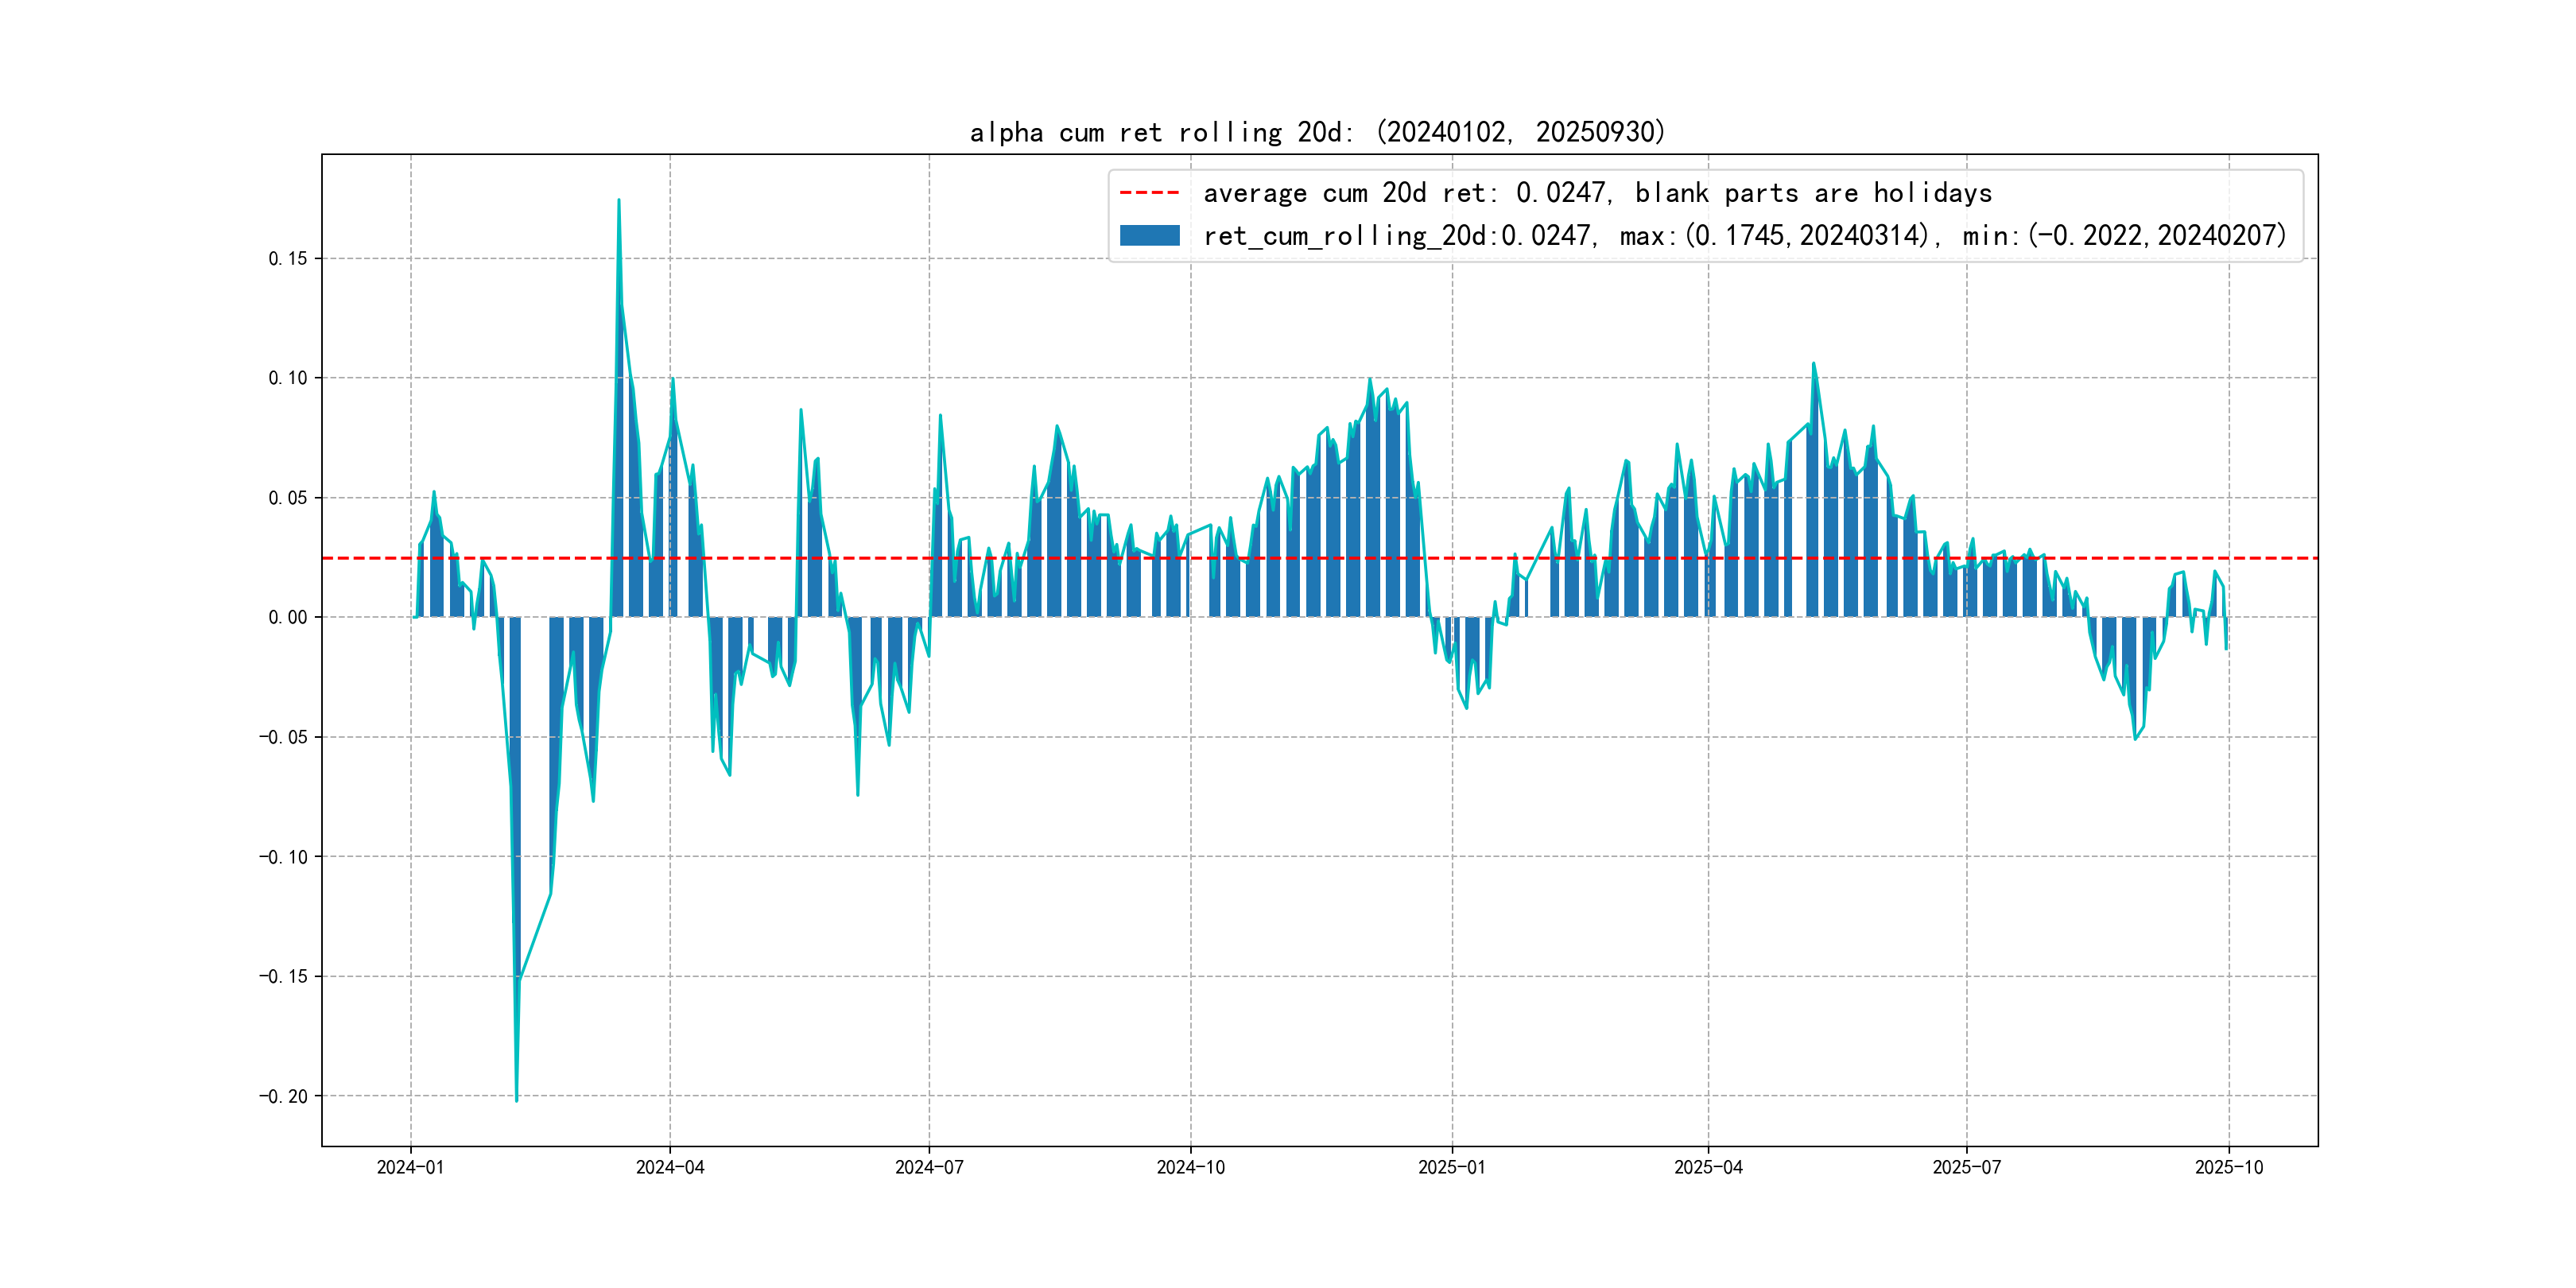Click the -0.20 y-axis tick label
Viewport: 2576px width, 1288px height.
[x=284, y=1096]
